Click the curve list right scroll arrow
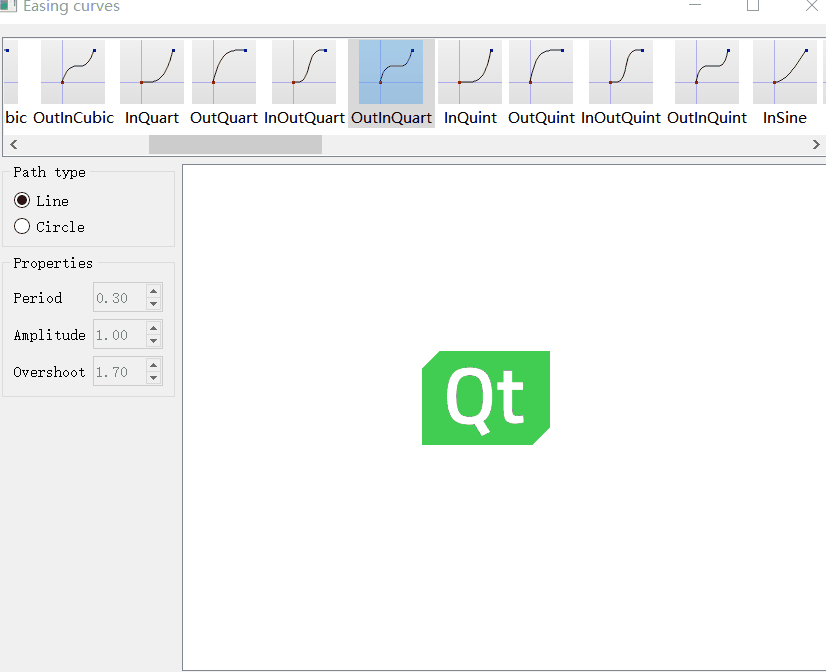Viewport: 826px width, 672px height. click(x=816, y=144)
